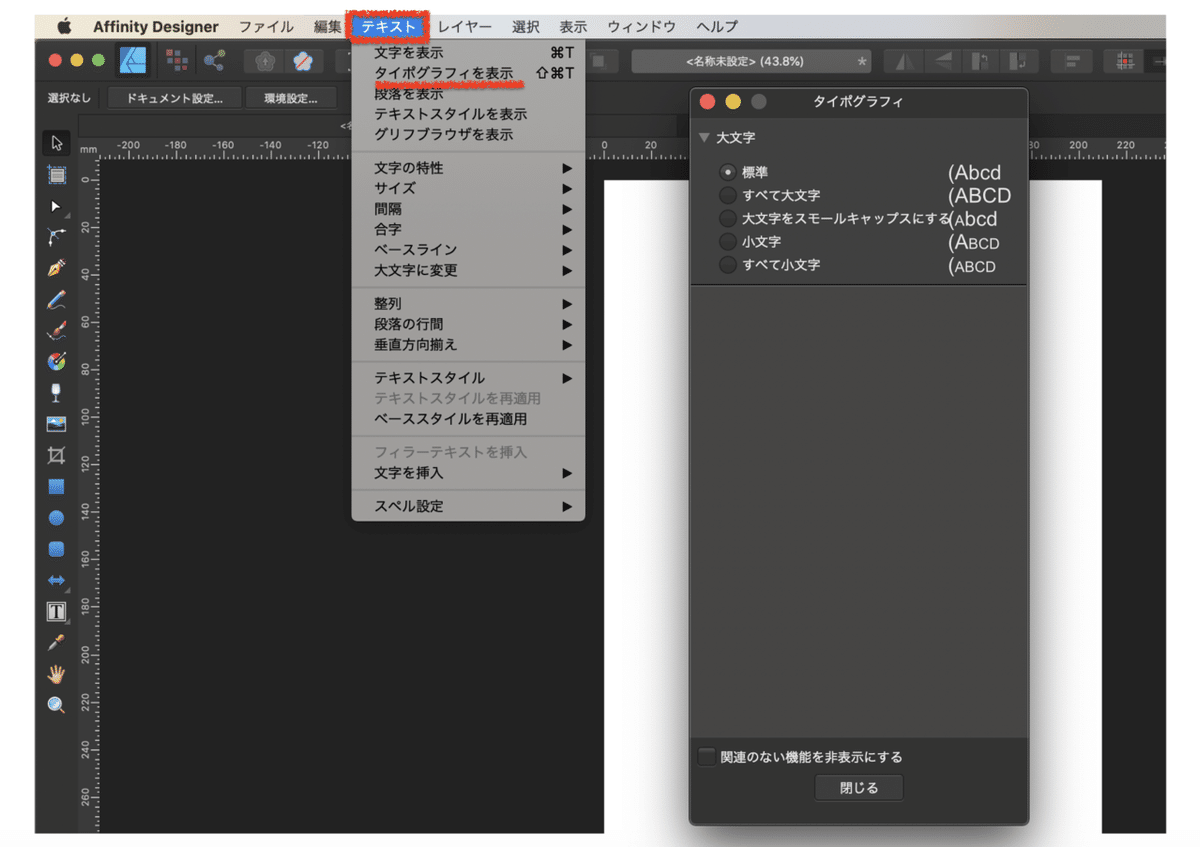Image resolution: width=1200 pixels, height=847 pixels.
Task: Open the ウィンドウ menu
Action: 641,27
